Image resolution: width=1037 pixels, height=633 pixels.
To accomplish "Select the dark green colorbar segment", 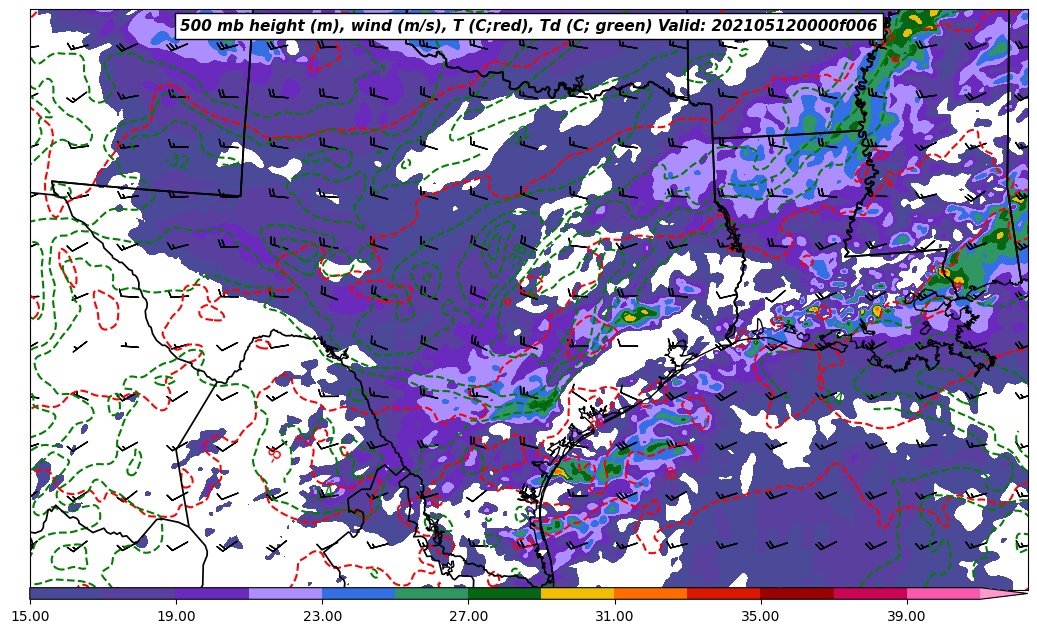I will 505,593.
